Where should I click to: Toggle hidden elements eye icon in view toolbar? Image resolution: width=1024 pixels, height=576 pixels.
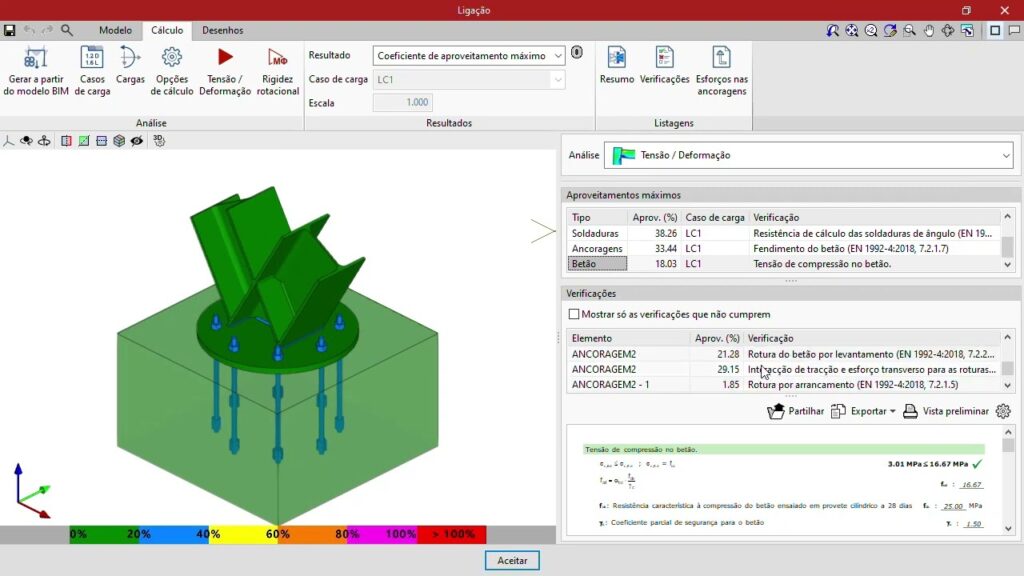[137, 141]
